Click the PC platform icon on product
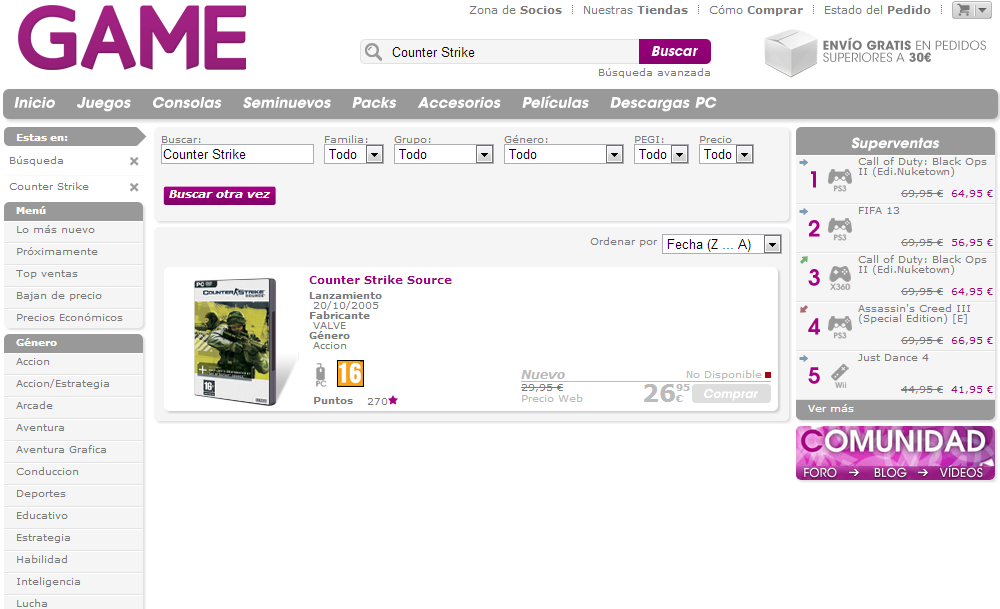1000x609 pixels. point(321,375)
